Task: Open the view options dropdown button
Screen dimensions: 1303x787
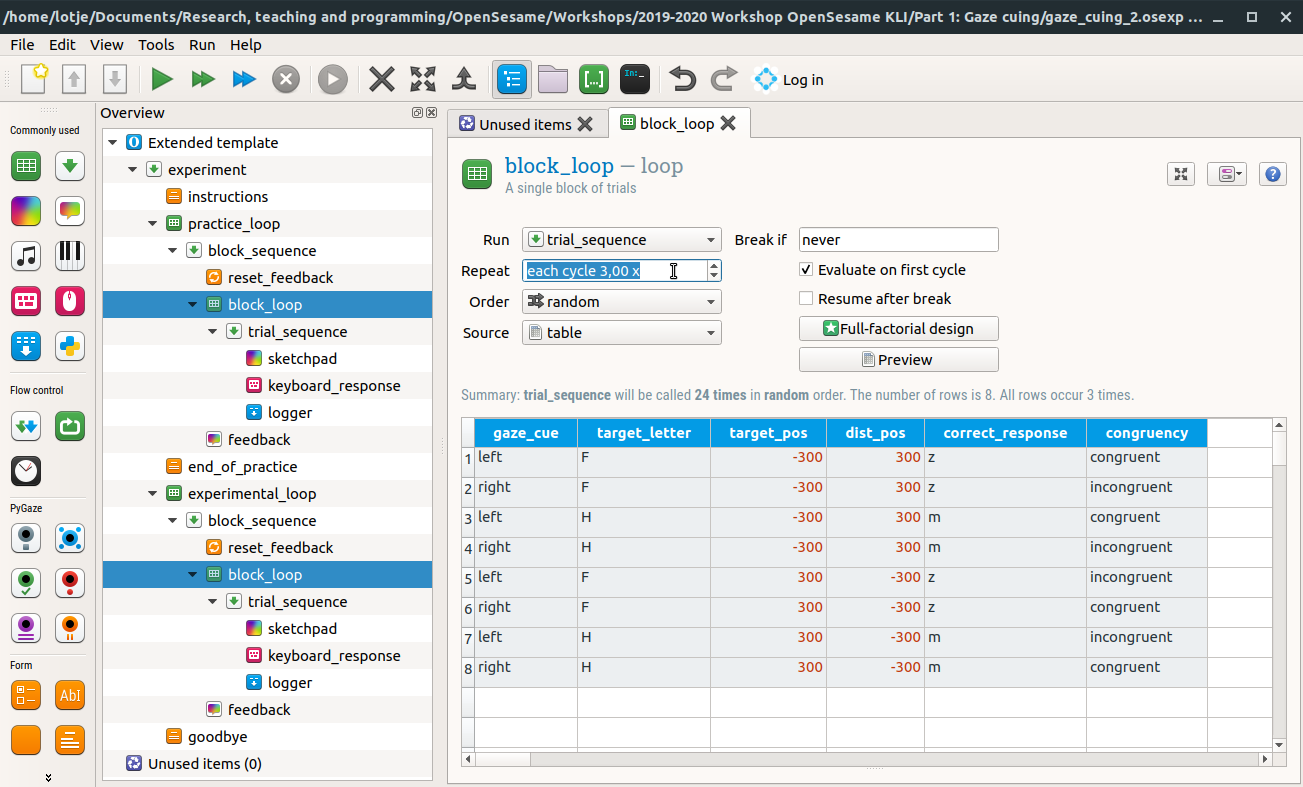Action: (1226, 174)
